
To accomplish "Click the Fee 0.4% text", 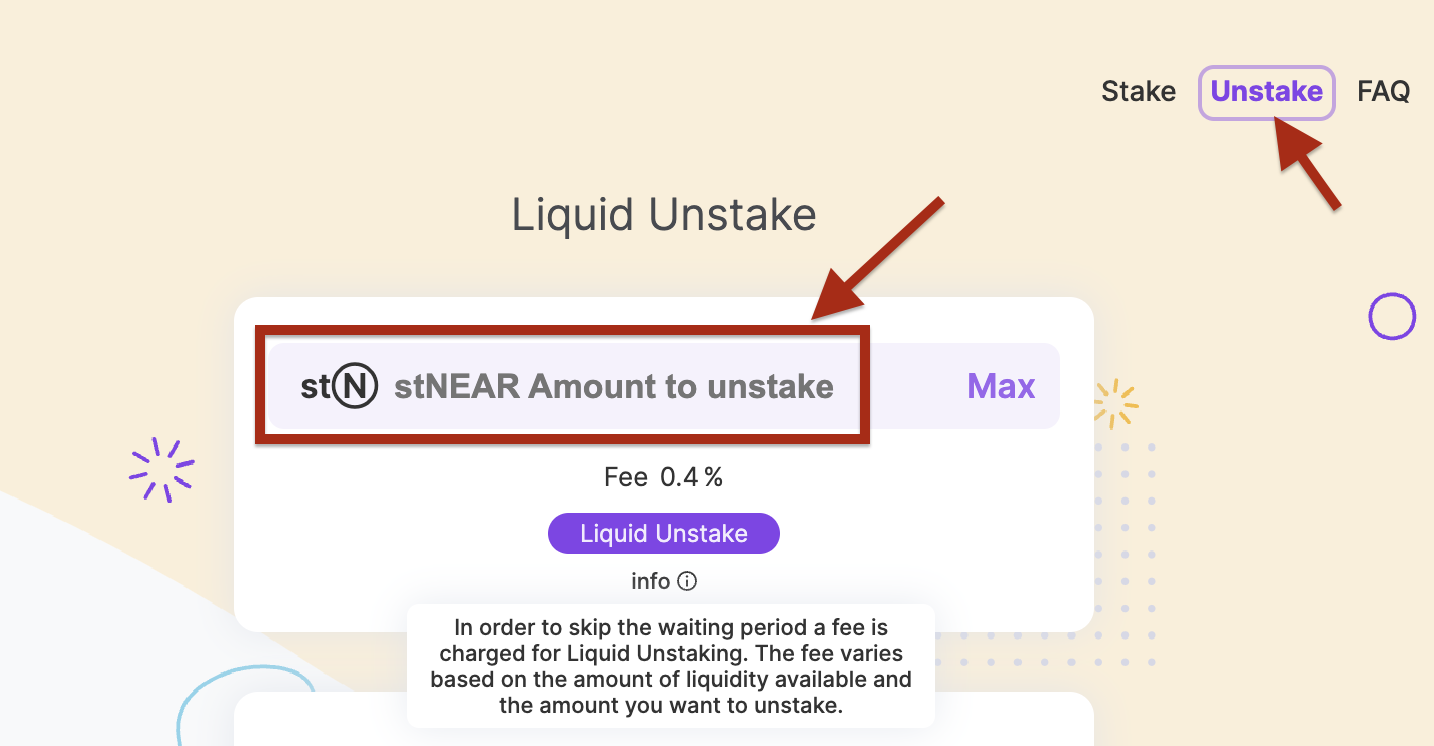I will pos(663,478).
